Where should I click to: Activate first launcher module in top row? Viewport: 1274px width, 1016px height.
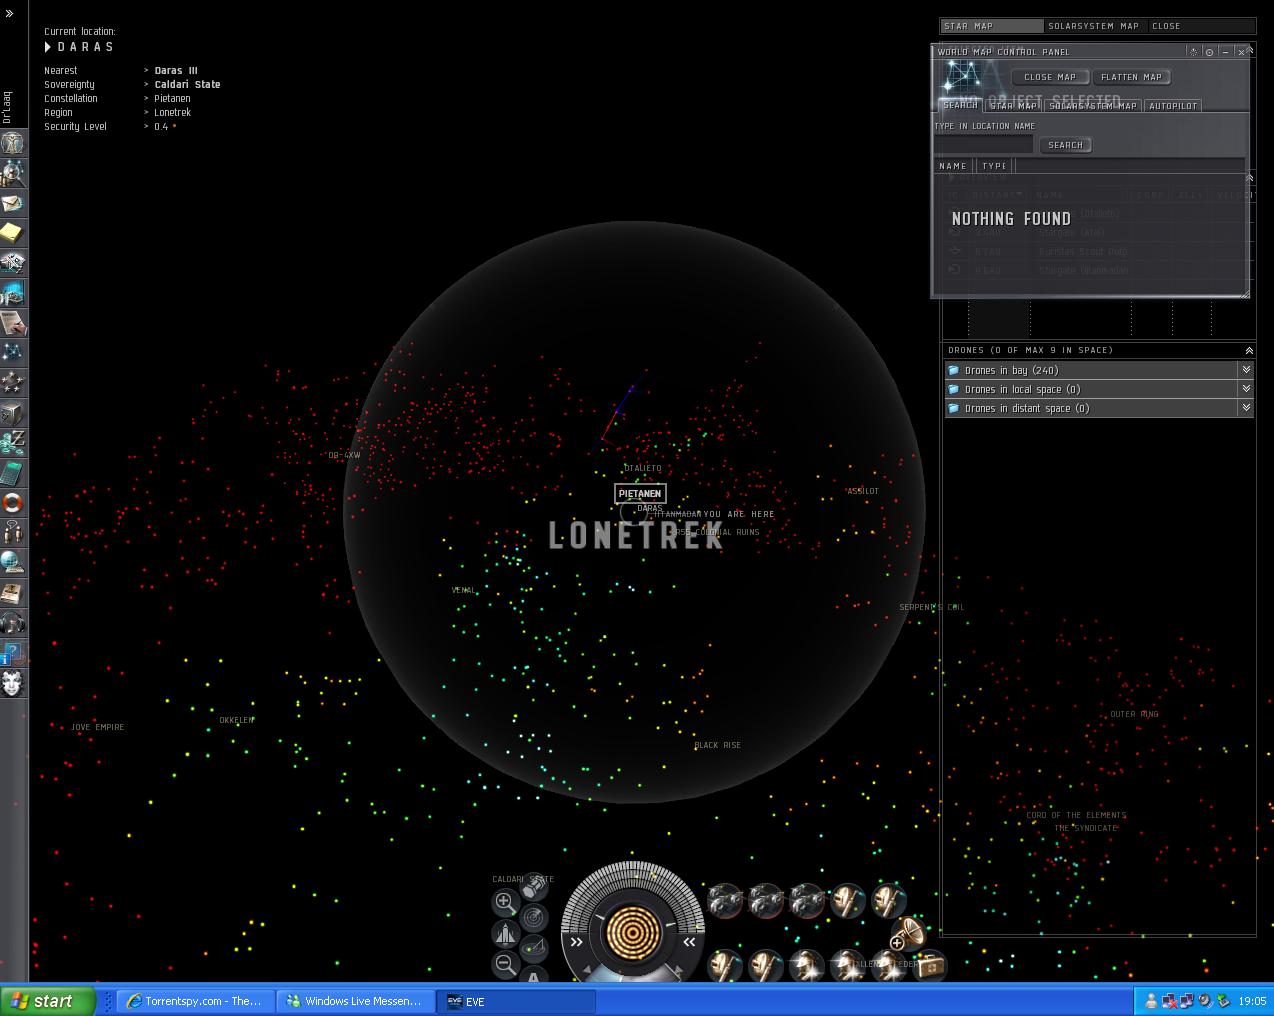(x=725, y=901)
